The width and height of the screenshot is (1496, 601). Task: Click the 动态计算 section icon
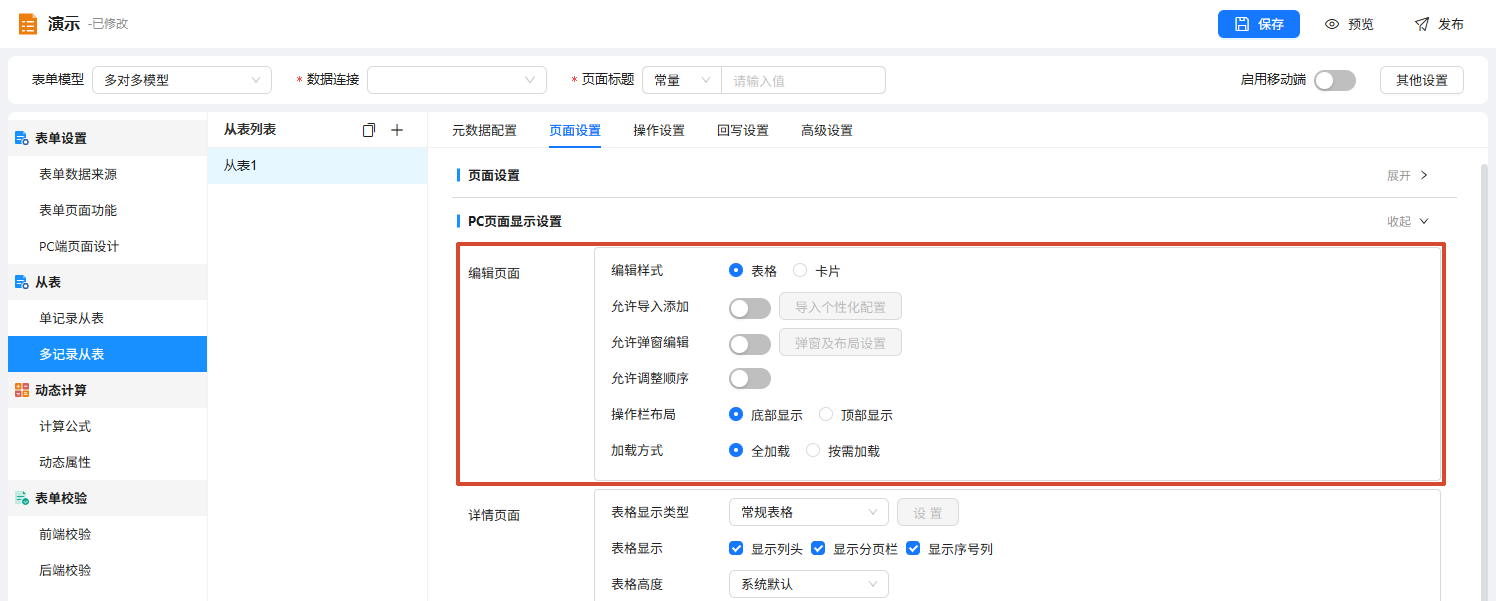click(x=21, y=390)
